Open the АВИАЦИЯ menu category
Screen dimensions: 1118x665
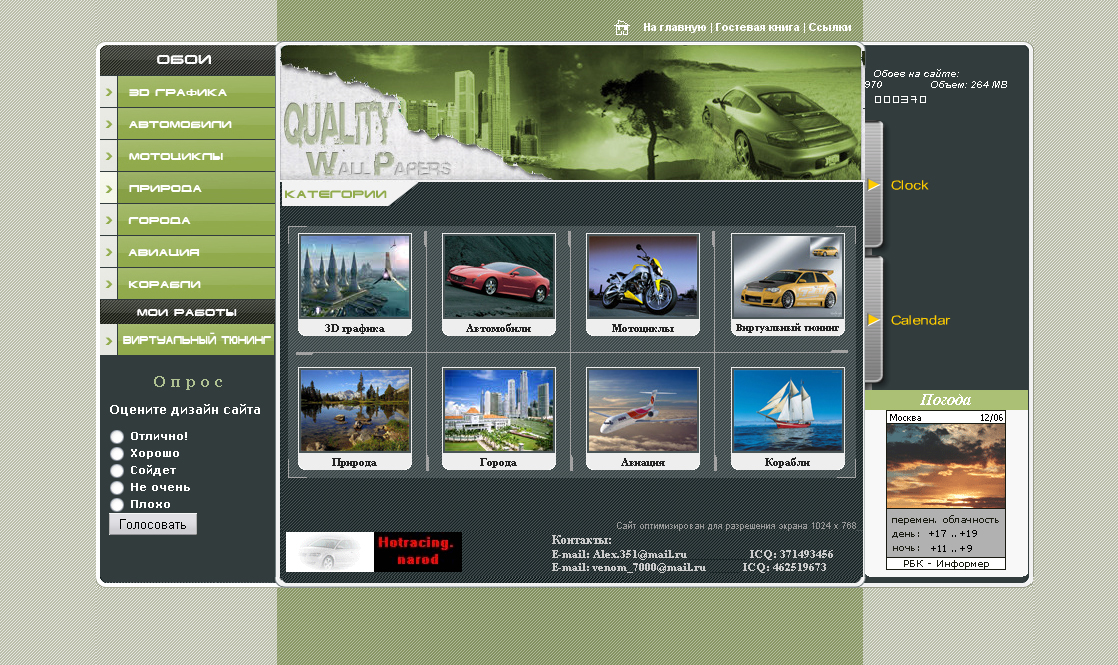(196, 252)
